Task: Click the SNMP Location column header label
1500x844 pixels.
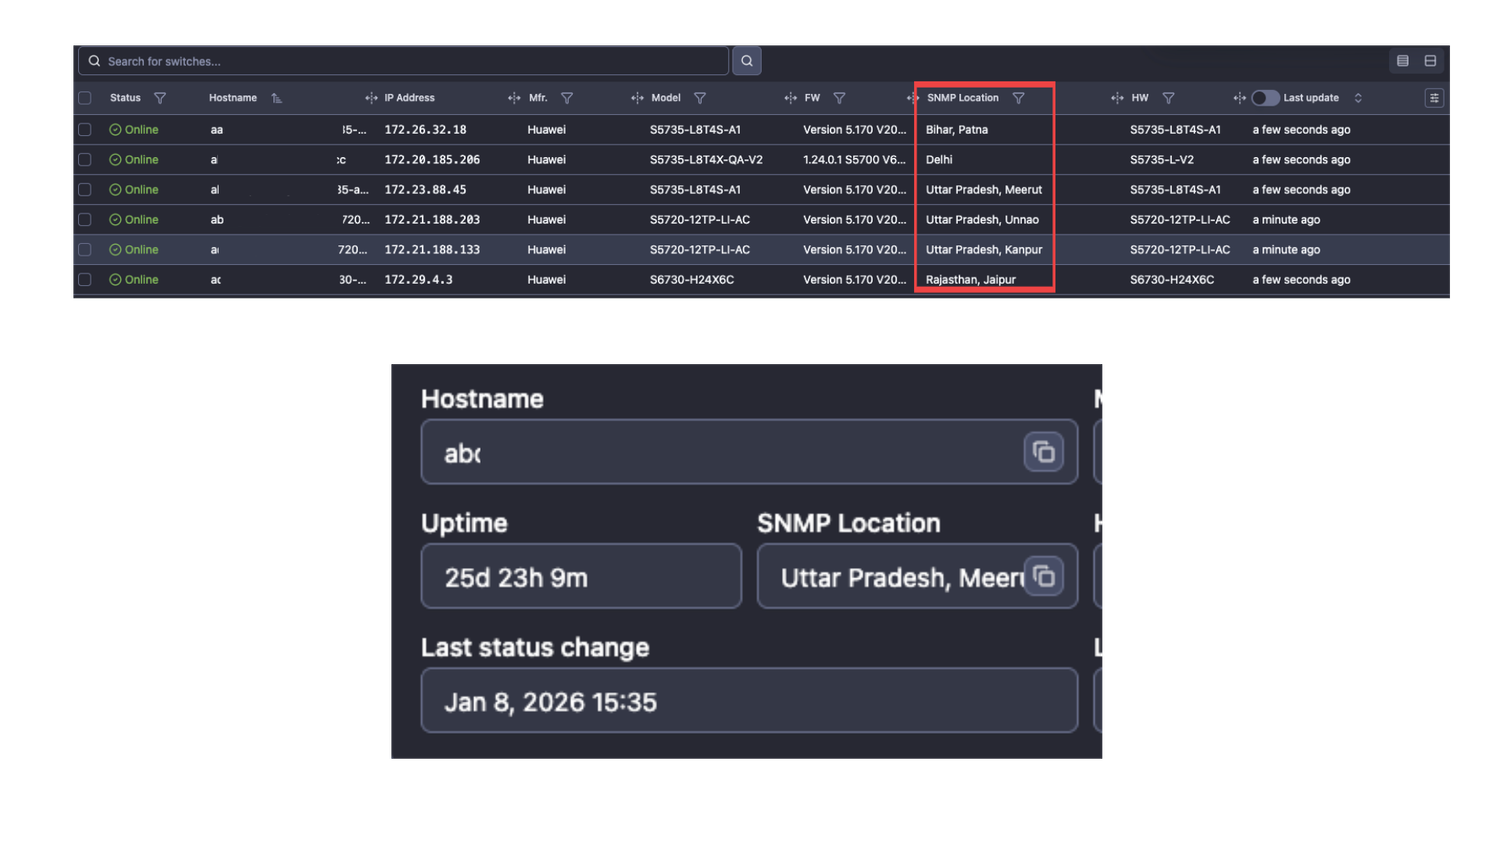Action: 962,98
